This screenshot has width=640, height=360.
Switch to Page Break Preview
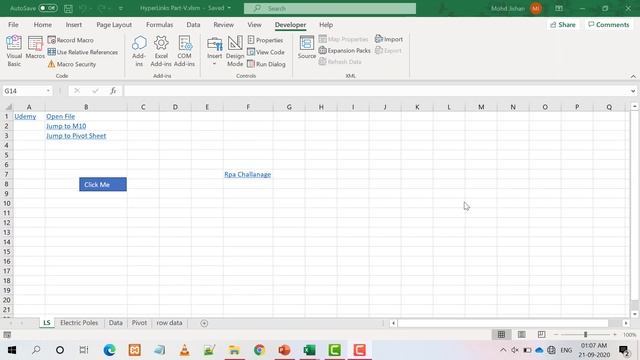click(541, 335)
